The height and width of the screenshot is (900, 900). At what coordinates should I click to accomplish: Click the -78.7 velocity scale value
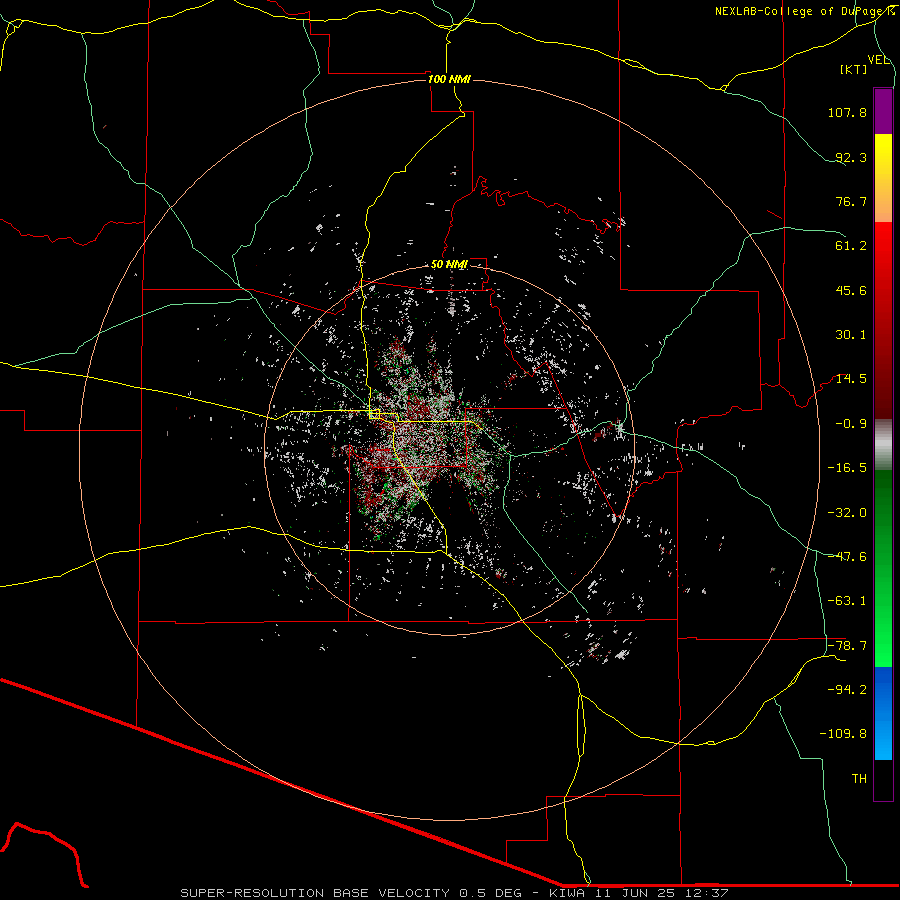[847, 646]
